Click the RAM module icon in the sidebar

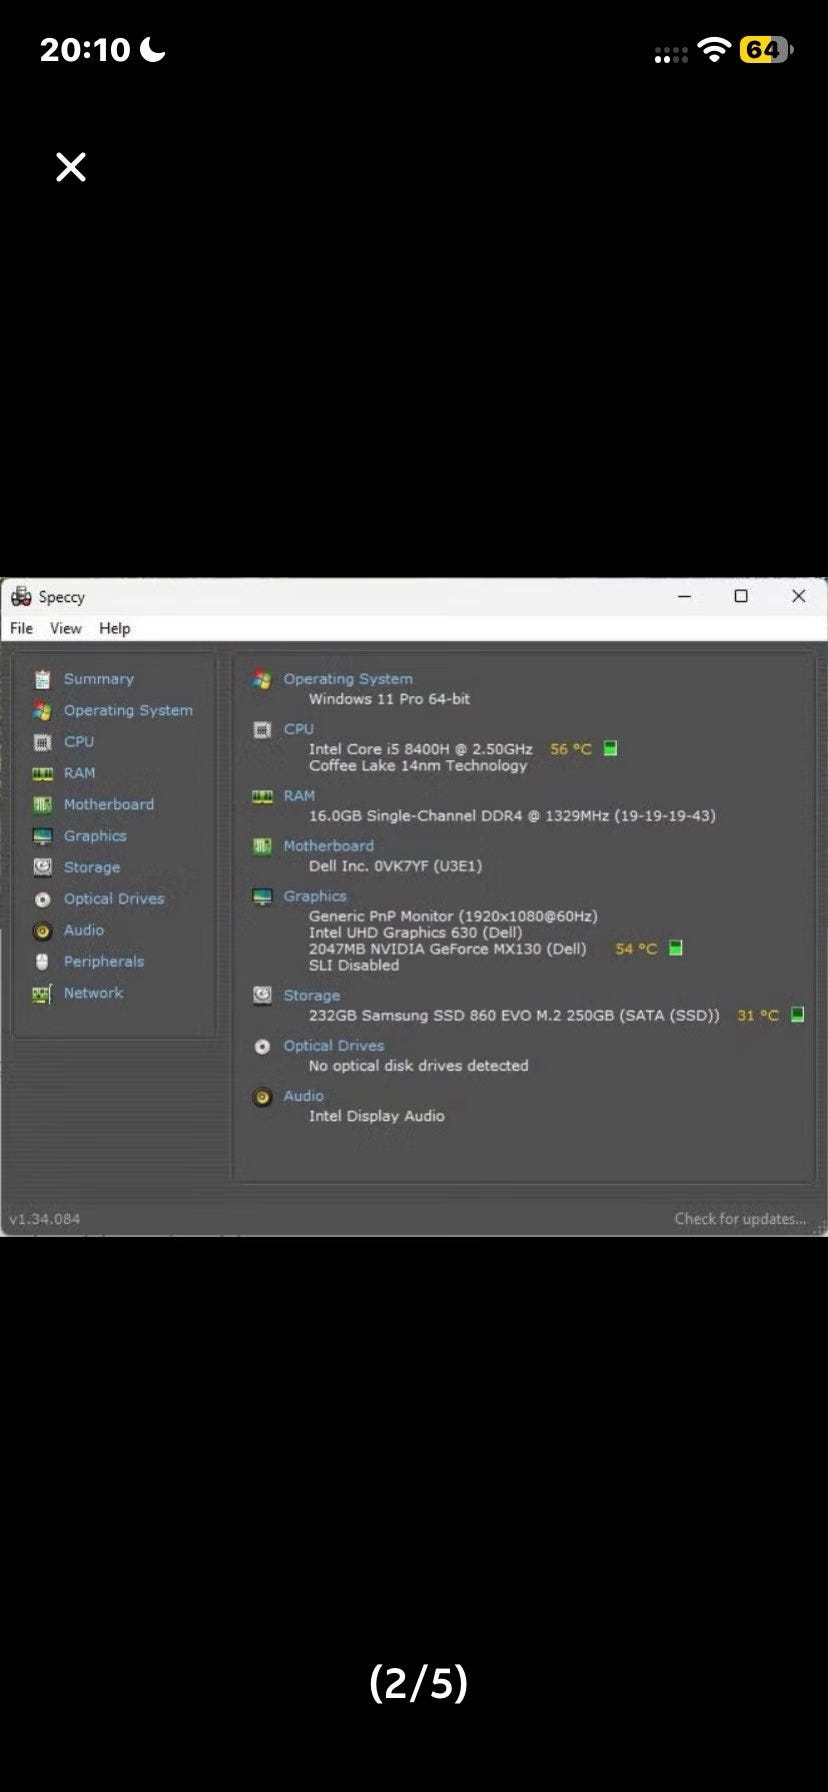click(x=42, y=773)
